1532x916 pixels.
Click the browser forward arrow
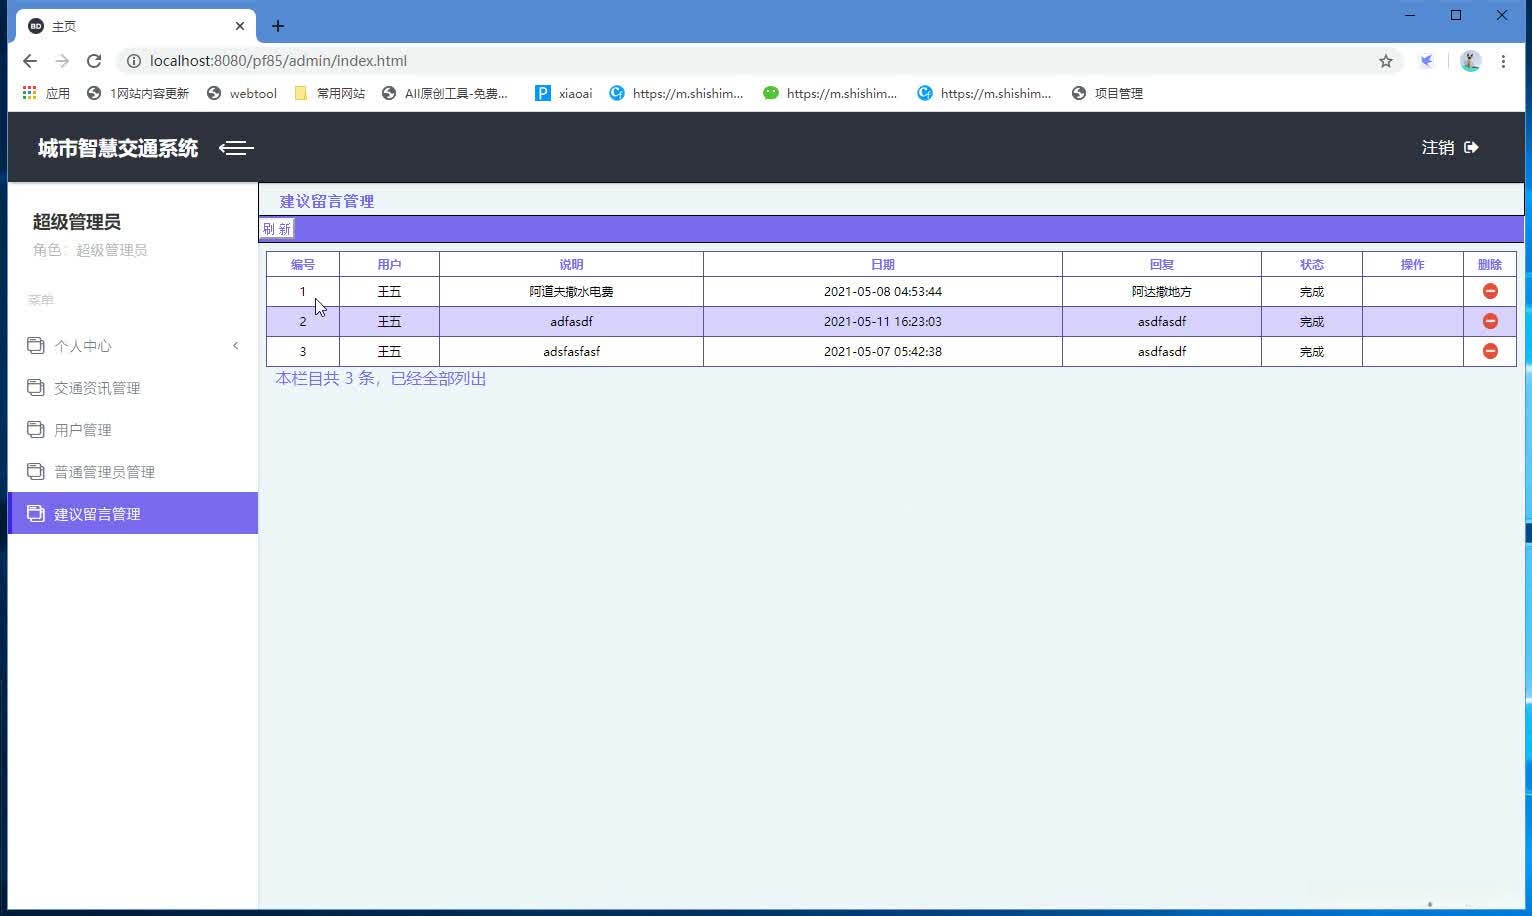(62, 61)
